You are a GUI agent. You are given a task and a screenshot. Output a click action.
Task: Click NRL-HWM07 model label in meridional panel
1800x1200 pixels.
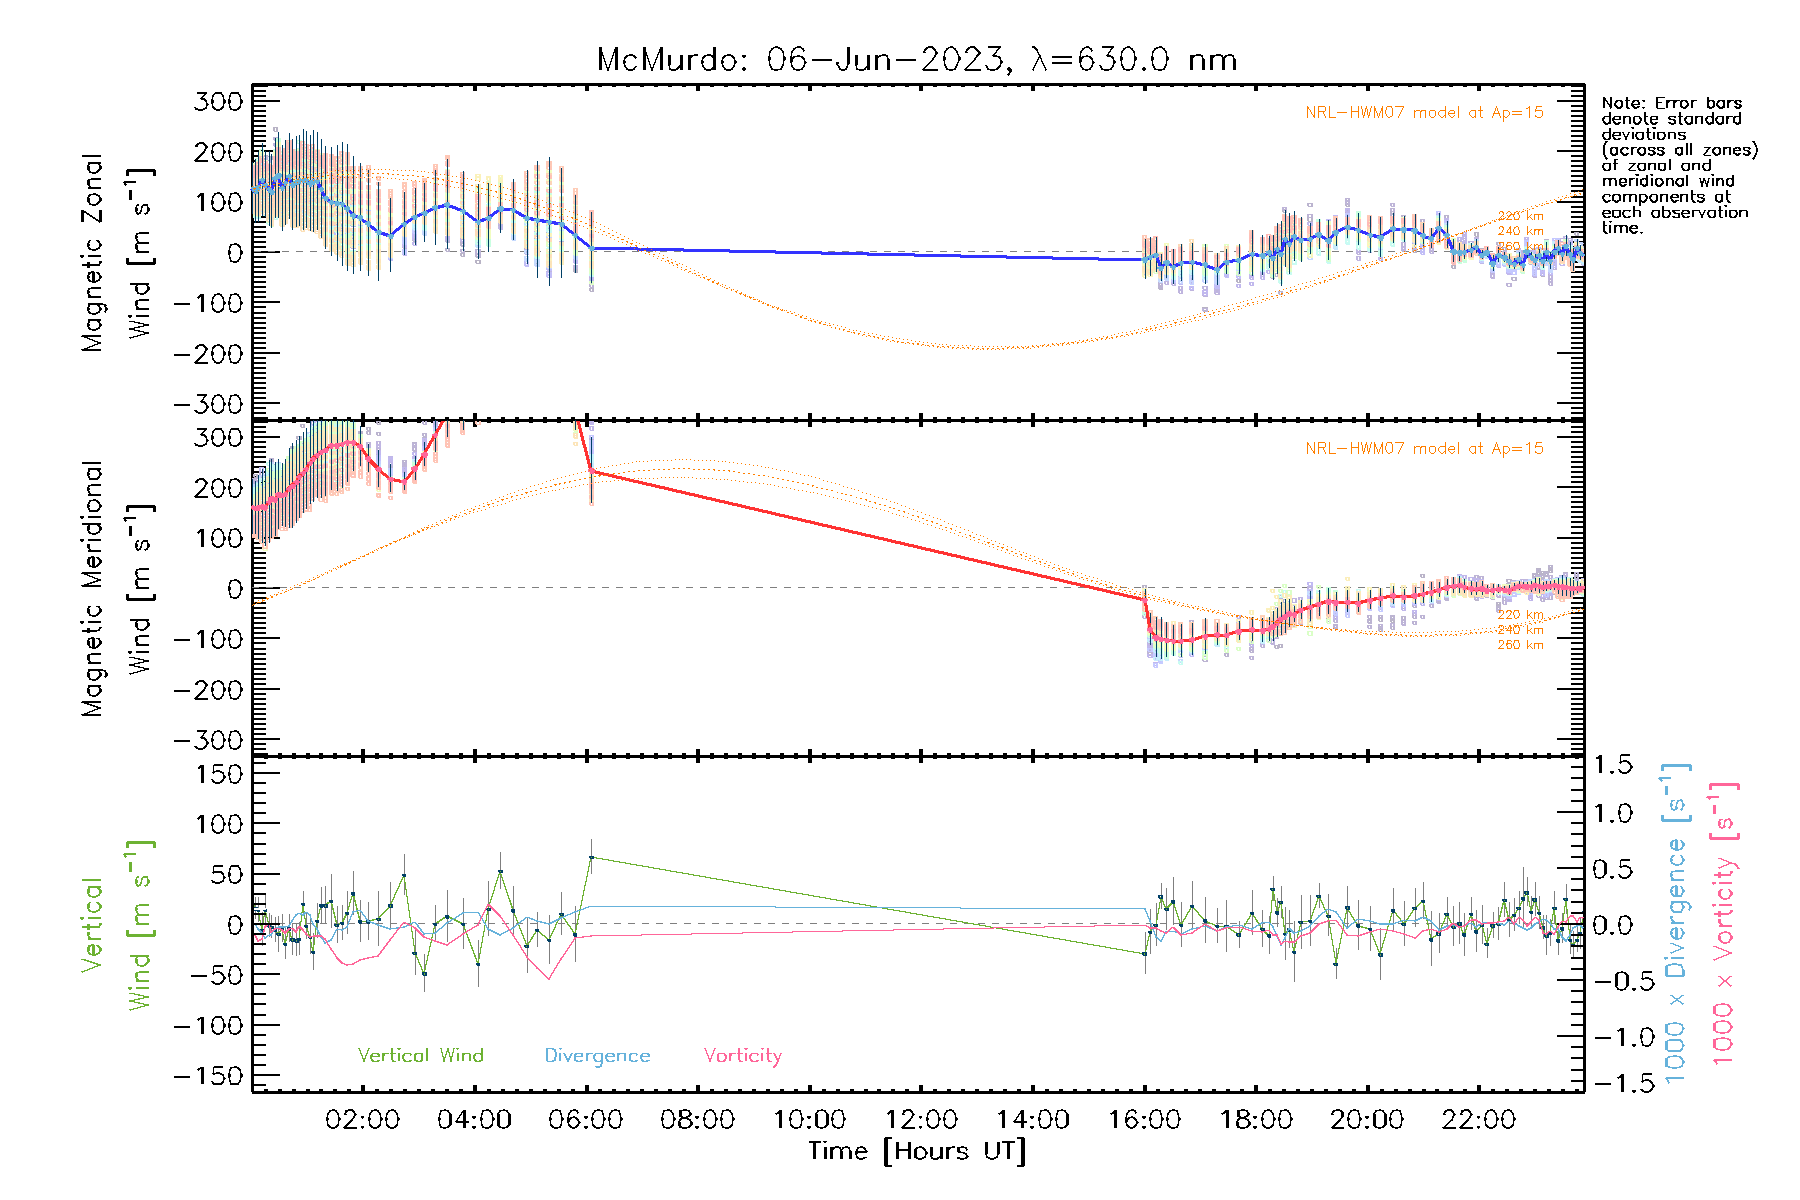(x=1423, y=449)
